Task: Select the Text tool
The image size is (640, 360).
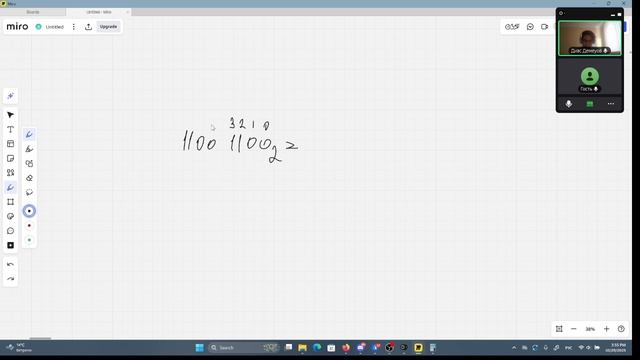Action: pyautogui.click(x=11, y=129)
